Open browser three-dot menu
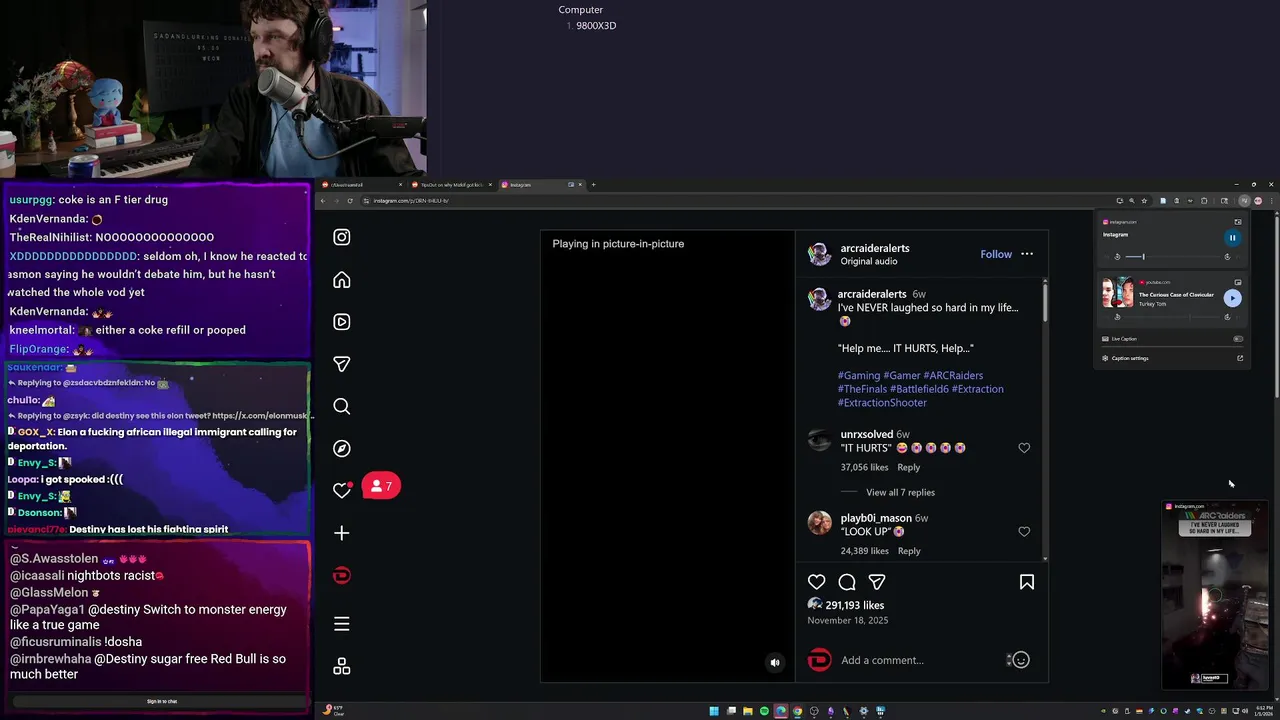This screenshot has height=720, width=1280. [1271, 201]
